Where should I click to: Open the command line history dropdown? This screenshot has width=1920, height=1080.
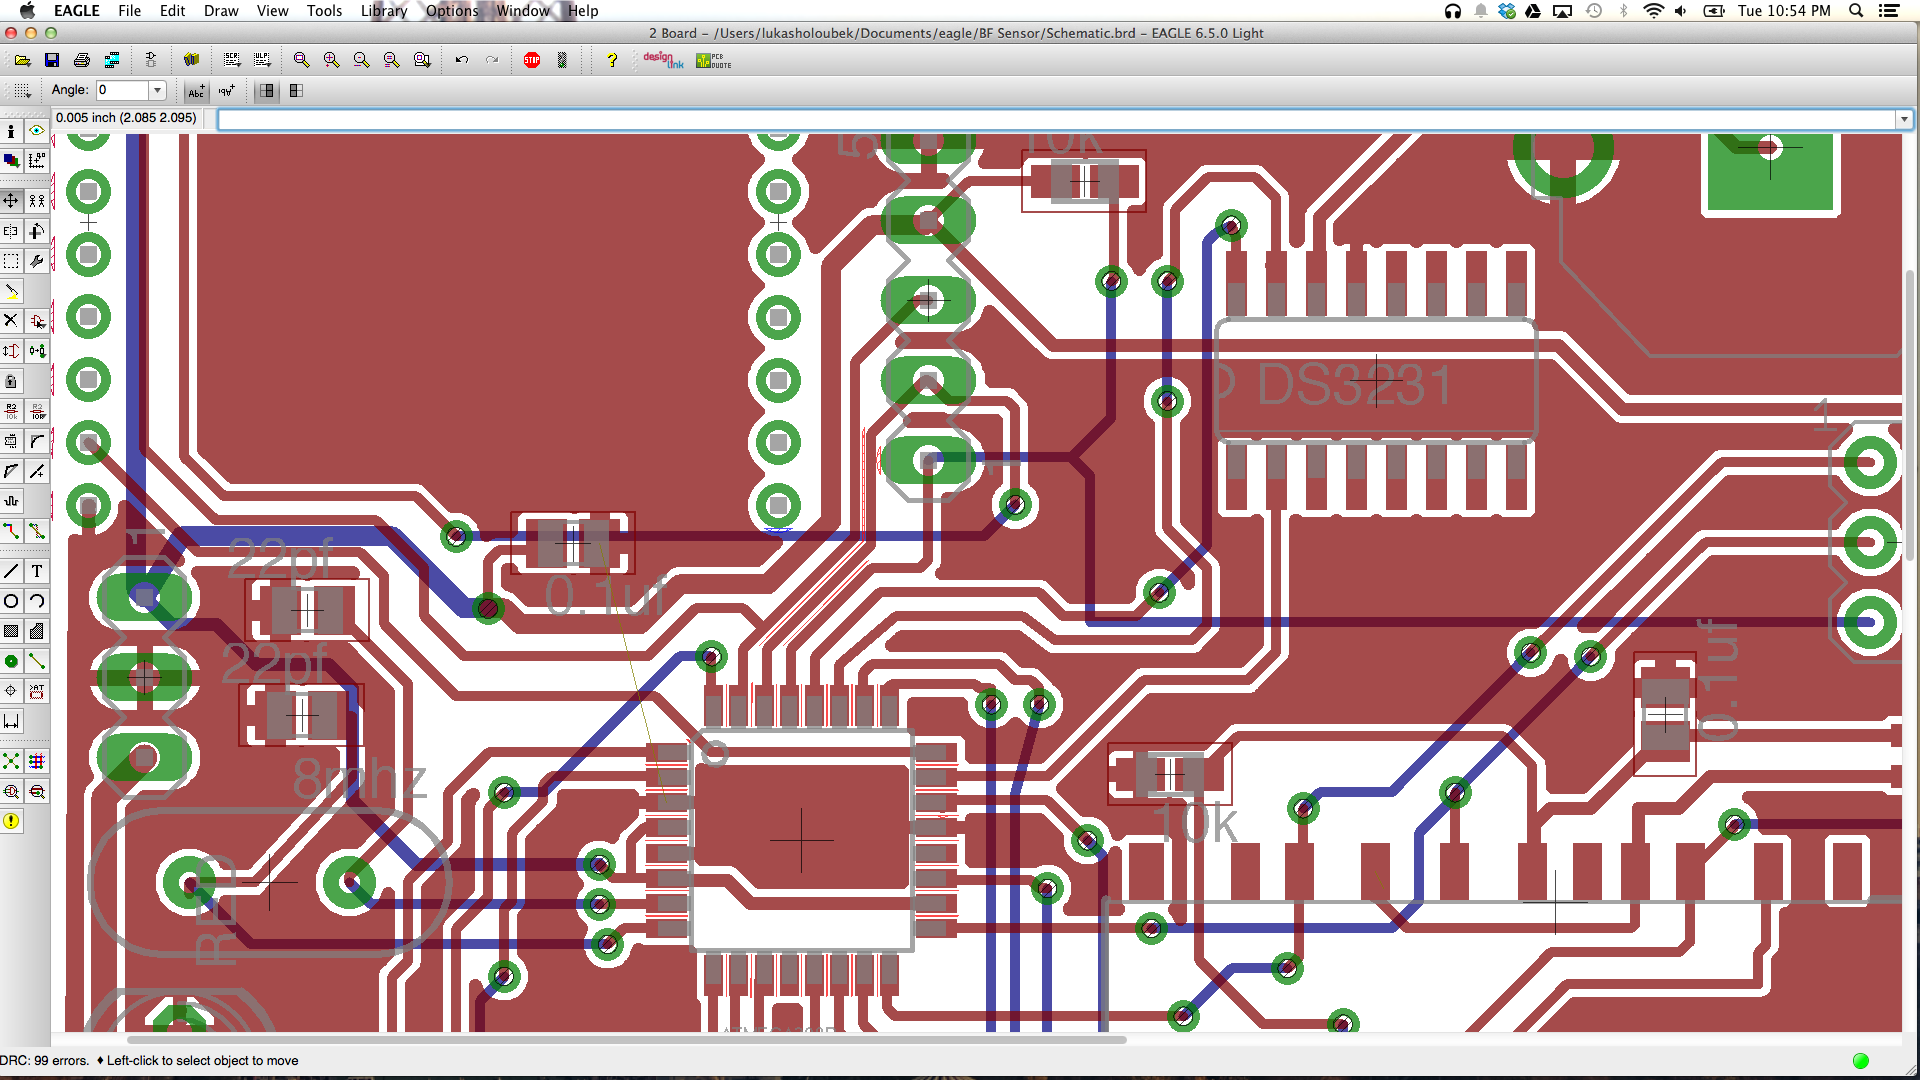(x=1904, y=119)
